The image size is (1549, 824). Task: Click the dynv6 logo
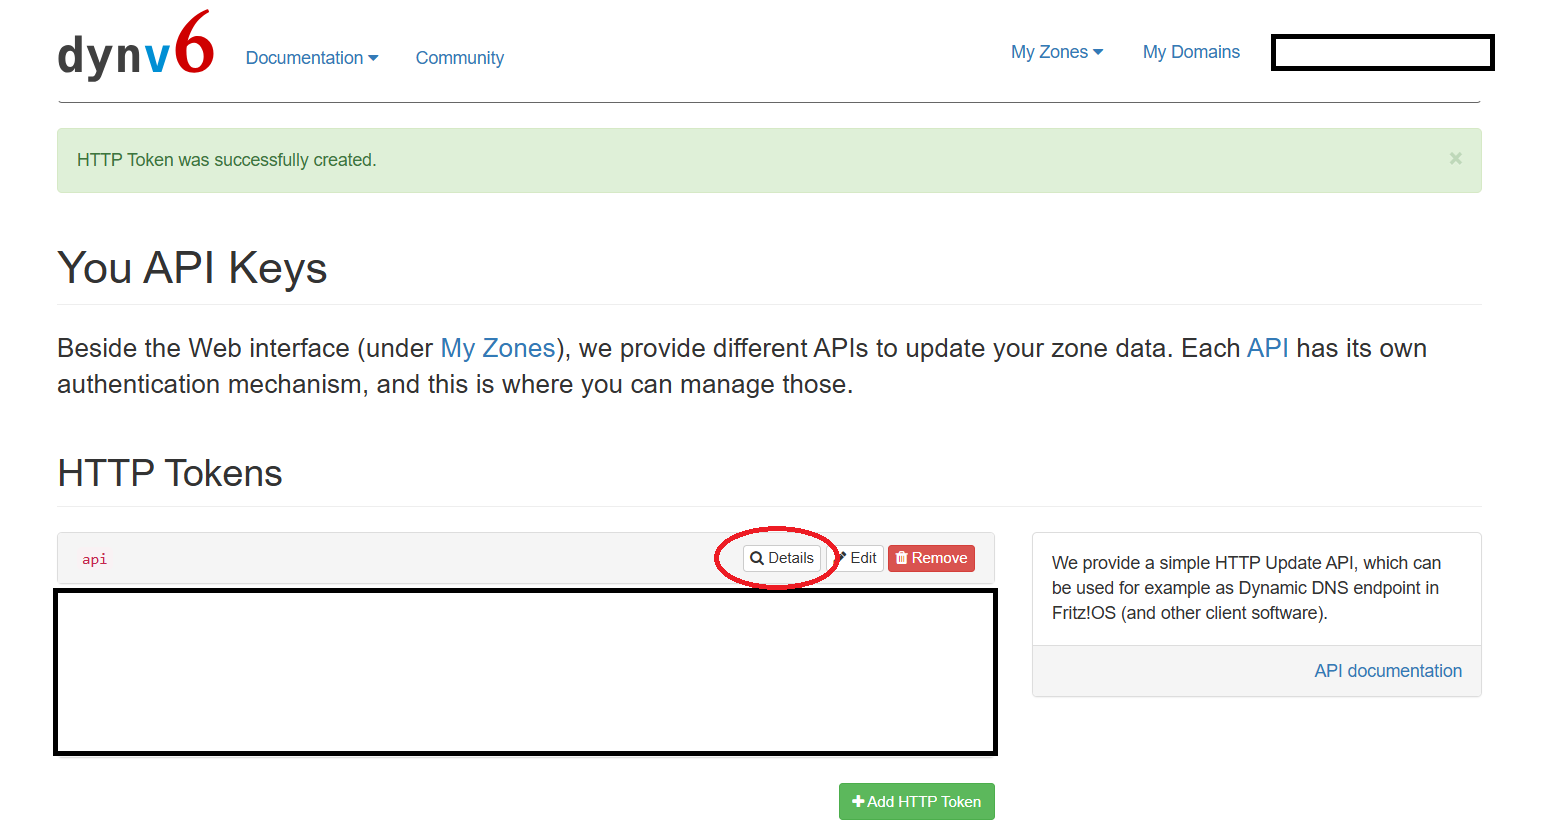(x=135, y=47)
